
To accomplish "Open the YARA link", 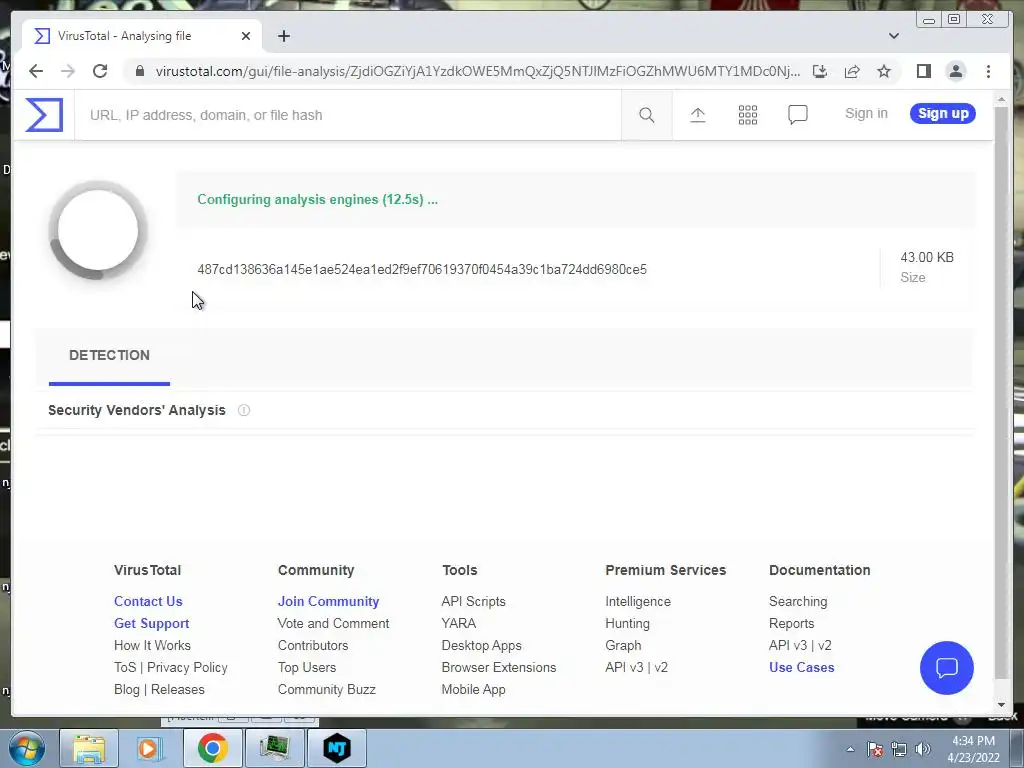I will [x=458, y=624].
